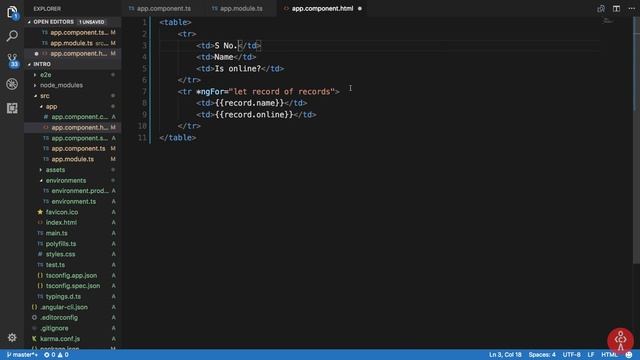Open the main.ts file
Image resolution: width=640 pixels, height=360 pixels.
[x=73, y=233]
